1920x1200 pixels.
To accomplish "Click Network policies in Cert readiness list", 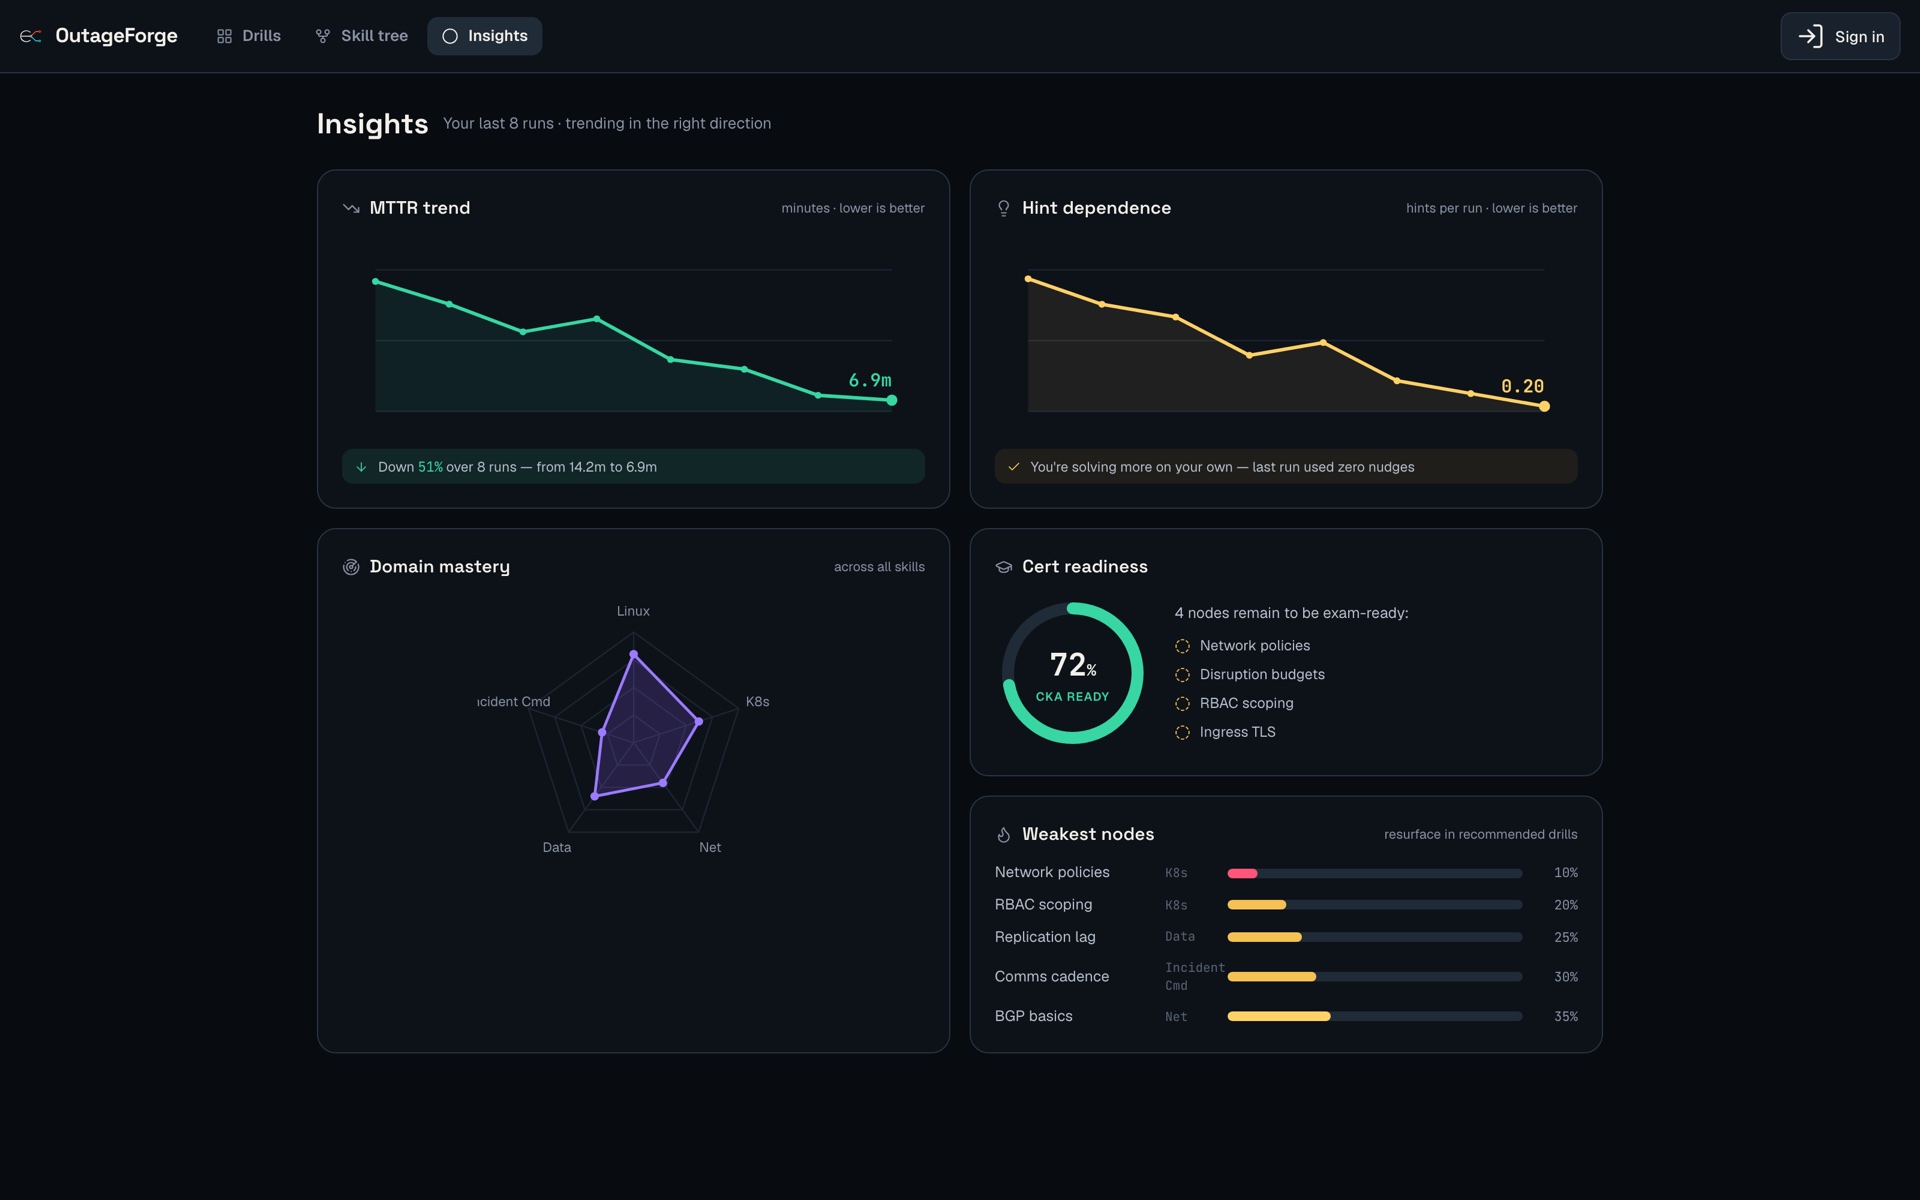I will pos(1255,646).
